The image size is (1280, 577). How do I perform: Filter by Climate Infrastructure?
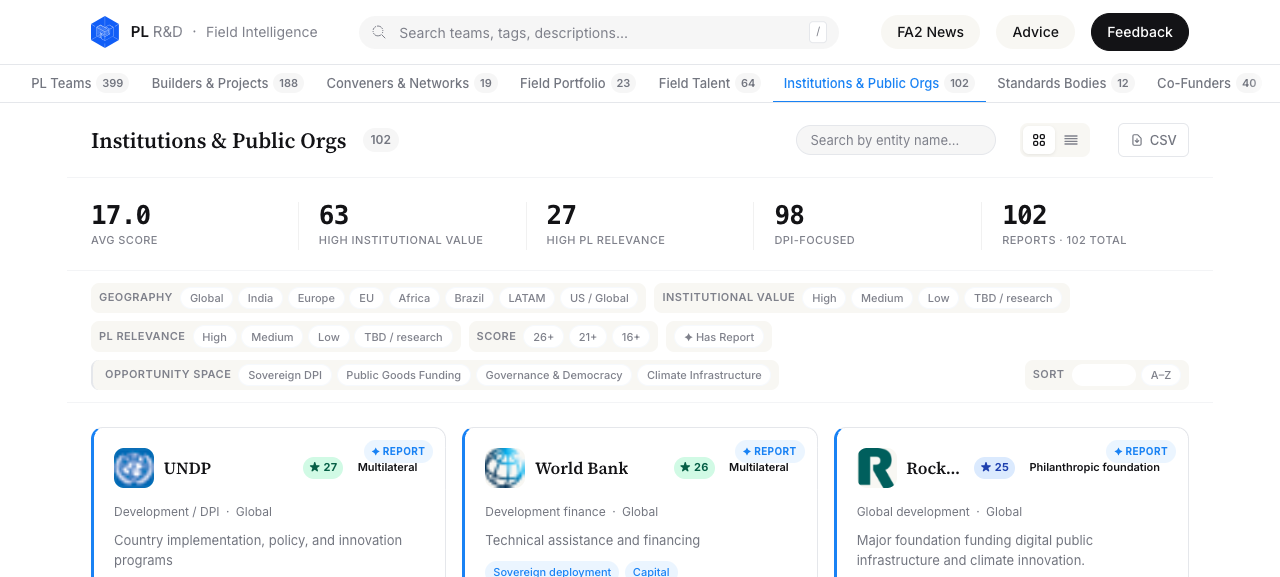coord(704,375)
